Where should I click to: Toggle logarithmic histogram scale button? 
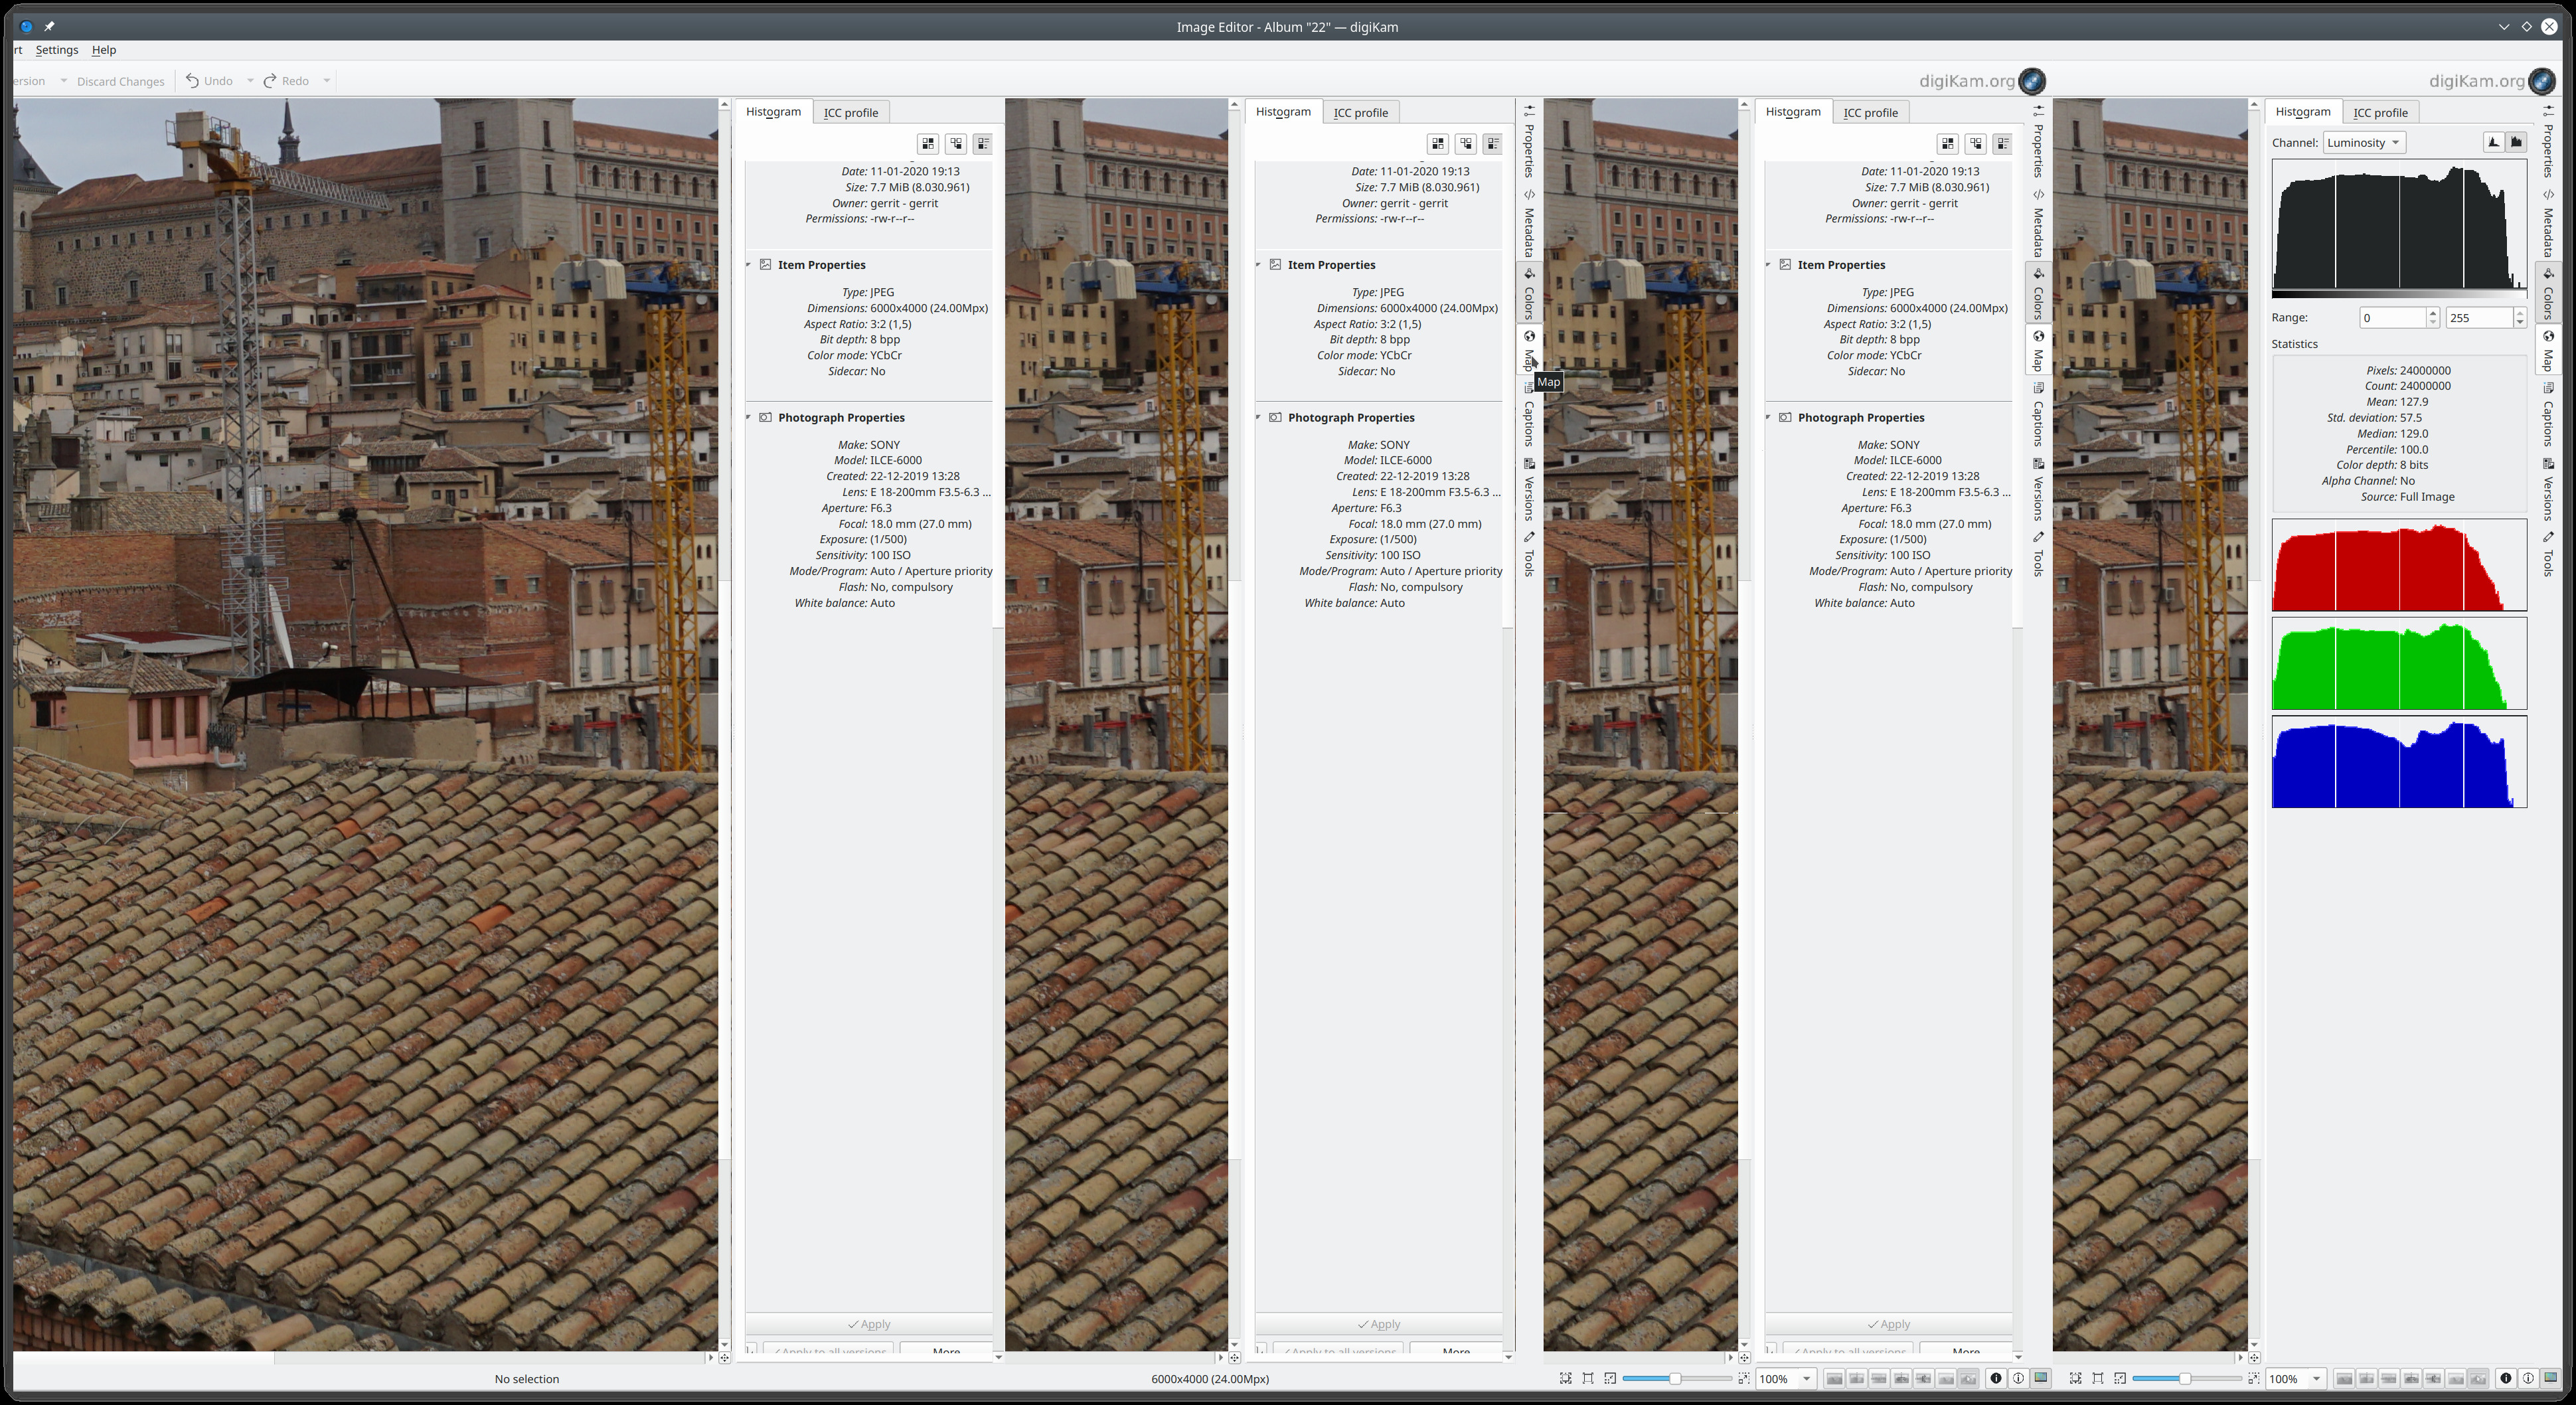point(2516,143)
